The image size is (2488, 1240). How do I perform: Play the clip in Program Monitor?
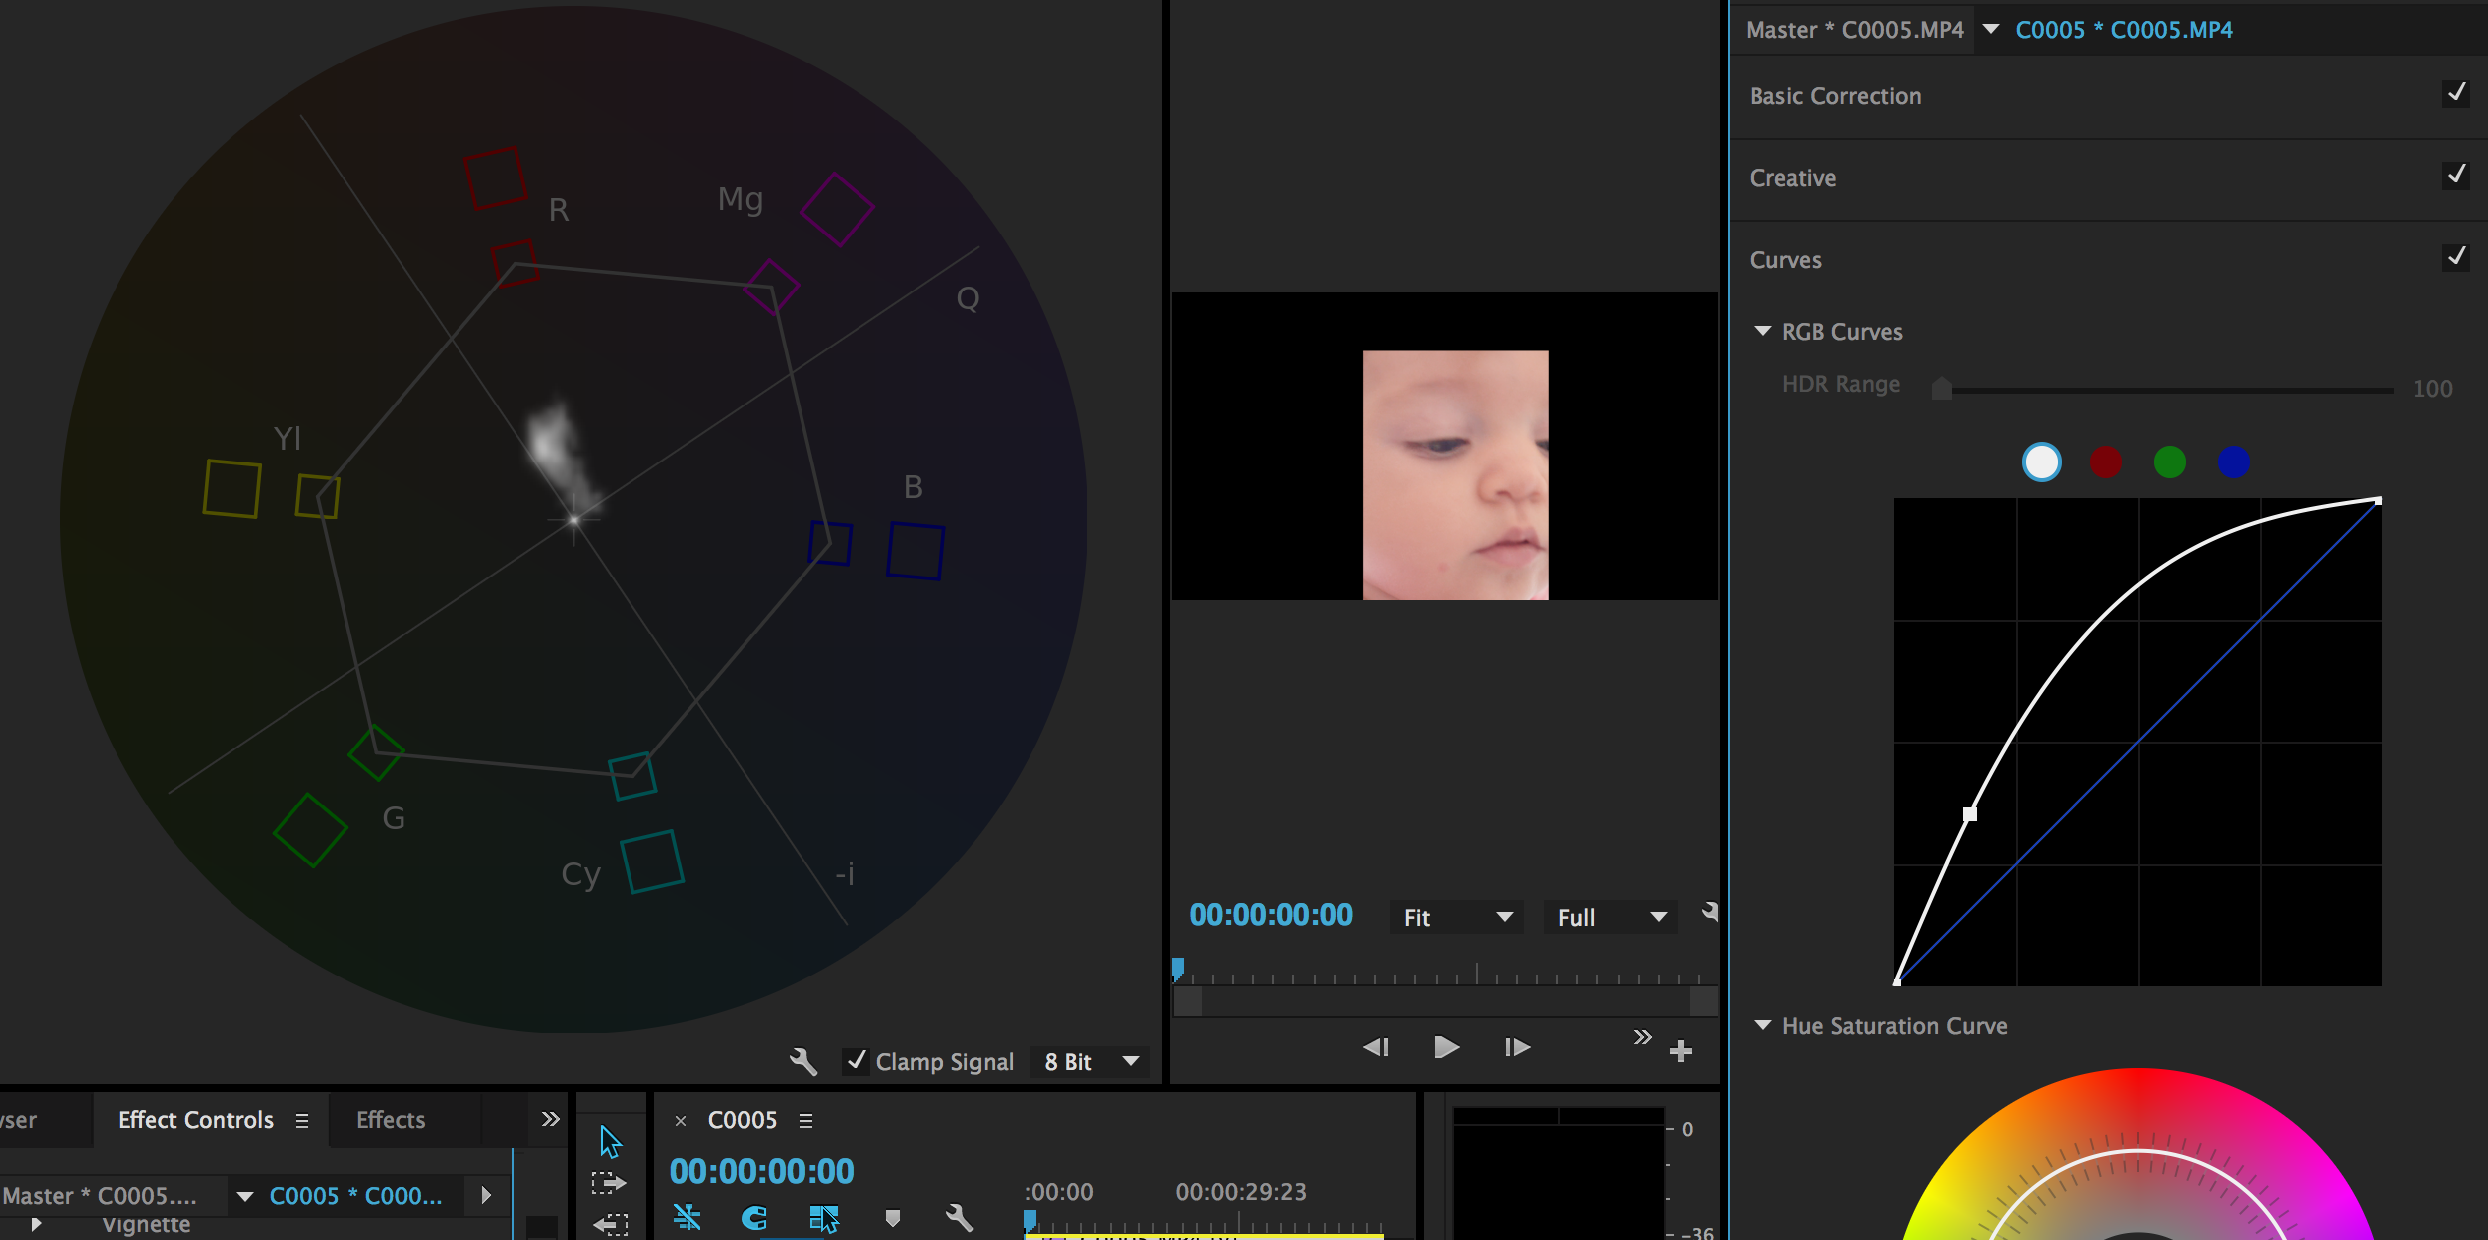[x=1446, y=1047]
